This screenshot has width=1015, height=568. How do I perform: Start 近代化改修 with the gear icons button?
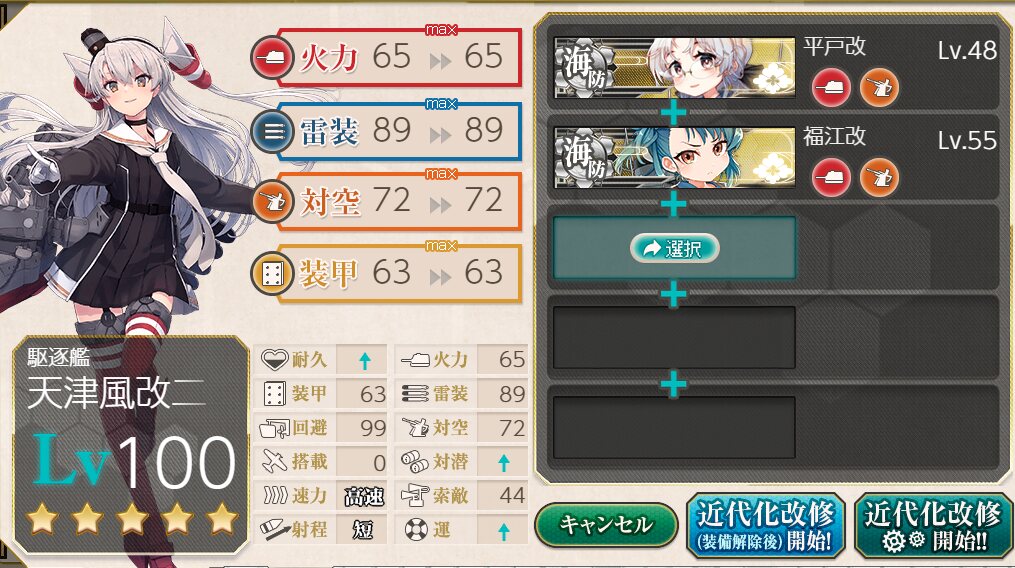coord(933,525)
